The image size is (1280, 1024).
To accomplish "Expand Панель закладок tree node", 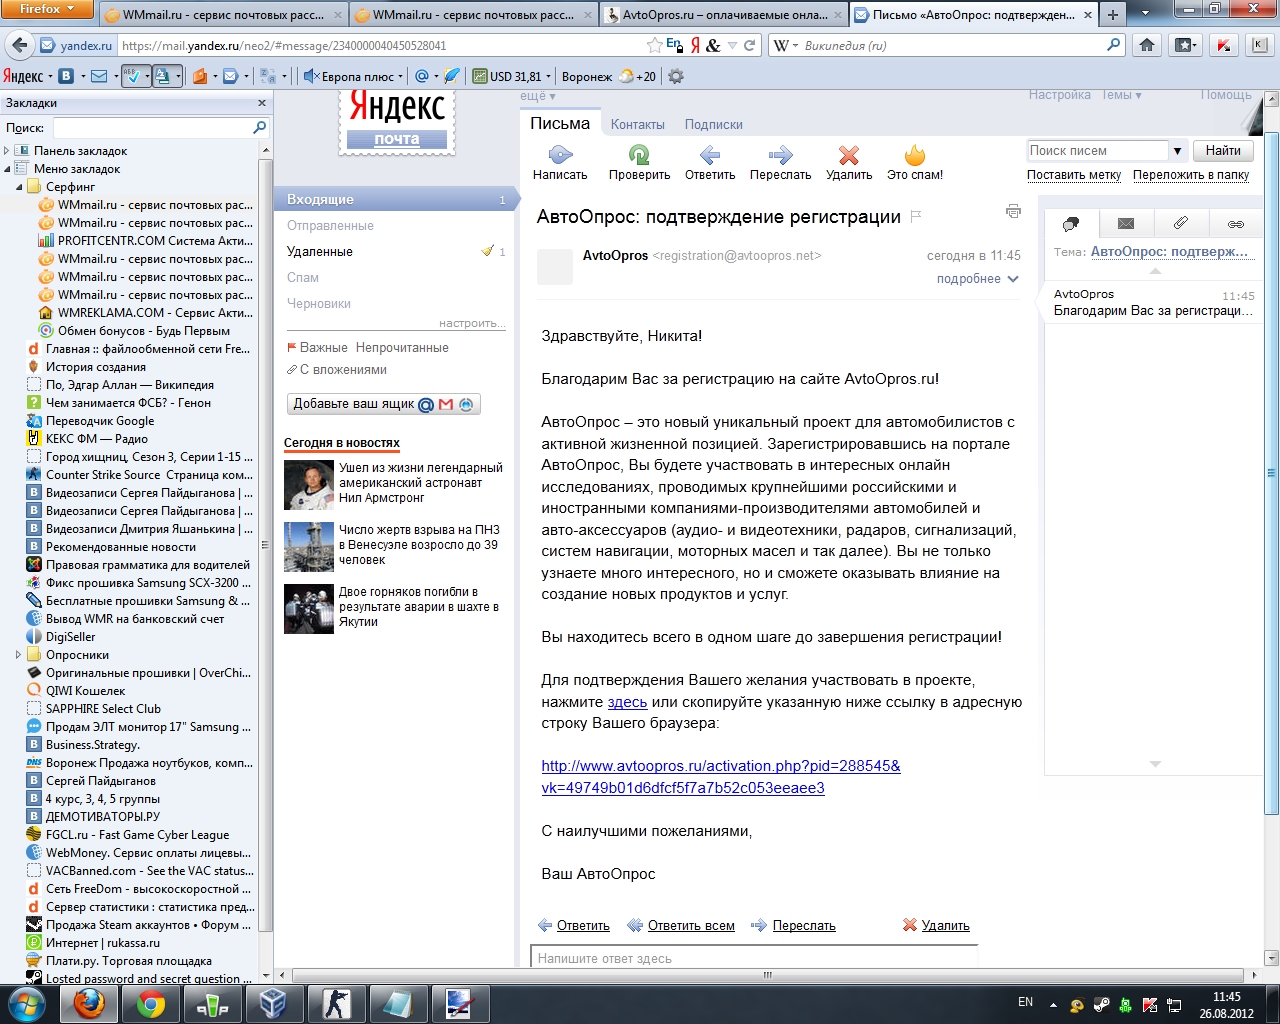I will 7,151.
